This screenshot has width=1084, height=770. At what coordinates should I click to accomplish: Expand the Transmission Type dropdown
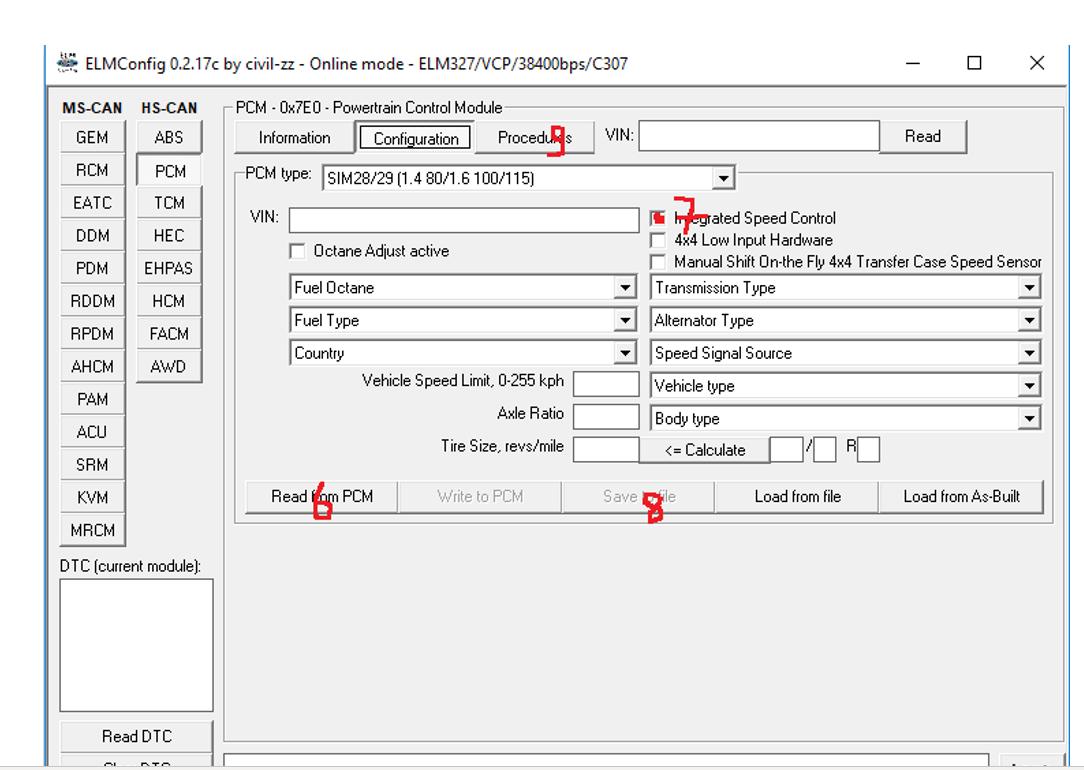(1029, 288)
